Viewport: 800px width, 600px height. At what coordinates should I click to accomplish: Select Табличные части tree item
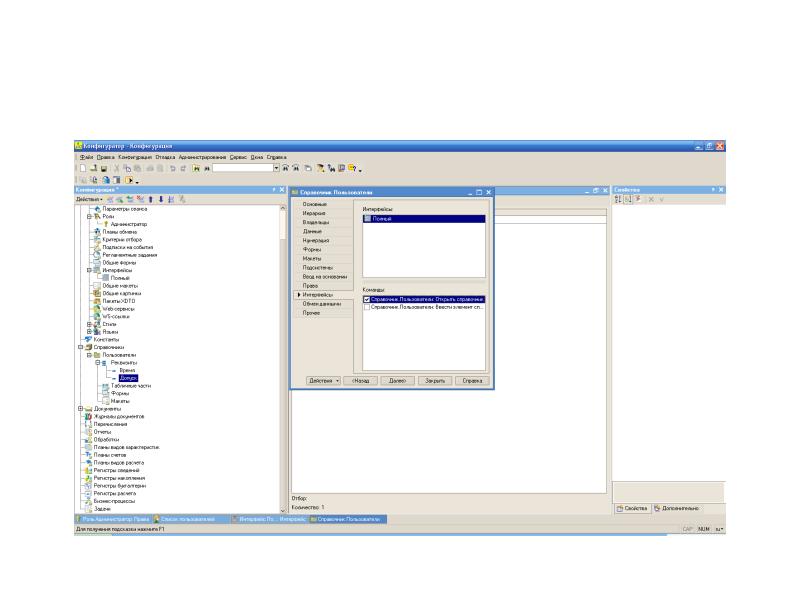131,386
